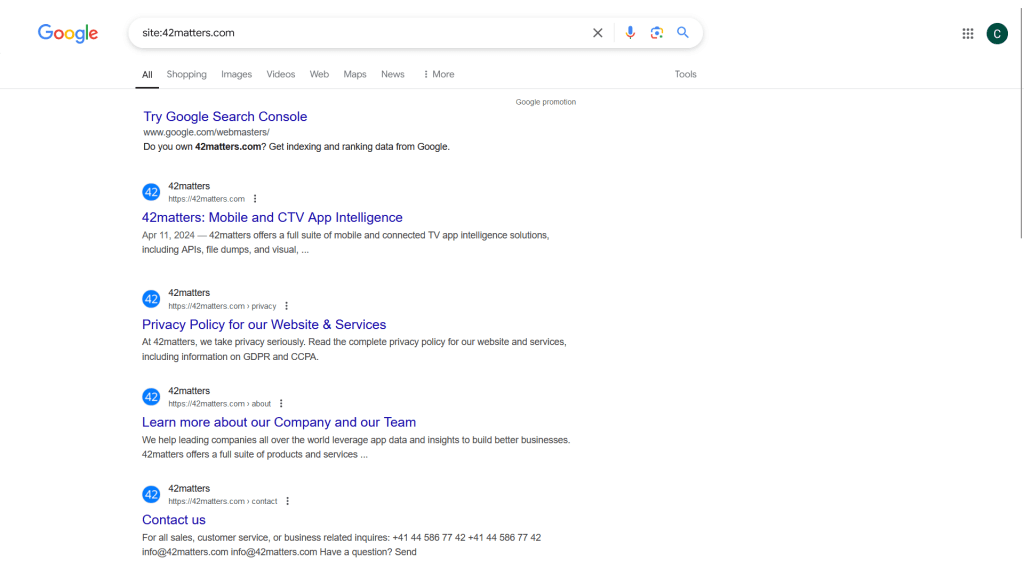Switch to the News tab
Viewport: 1024px width, 576px height.
(x=392, y=73)
